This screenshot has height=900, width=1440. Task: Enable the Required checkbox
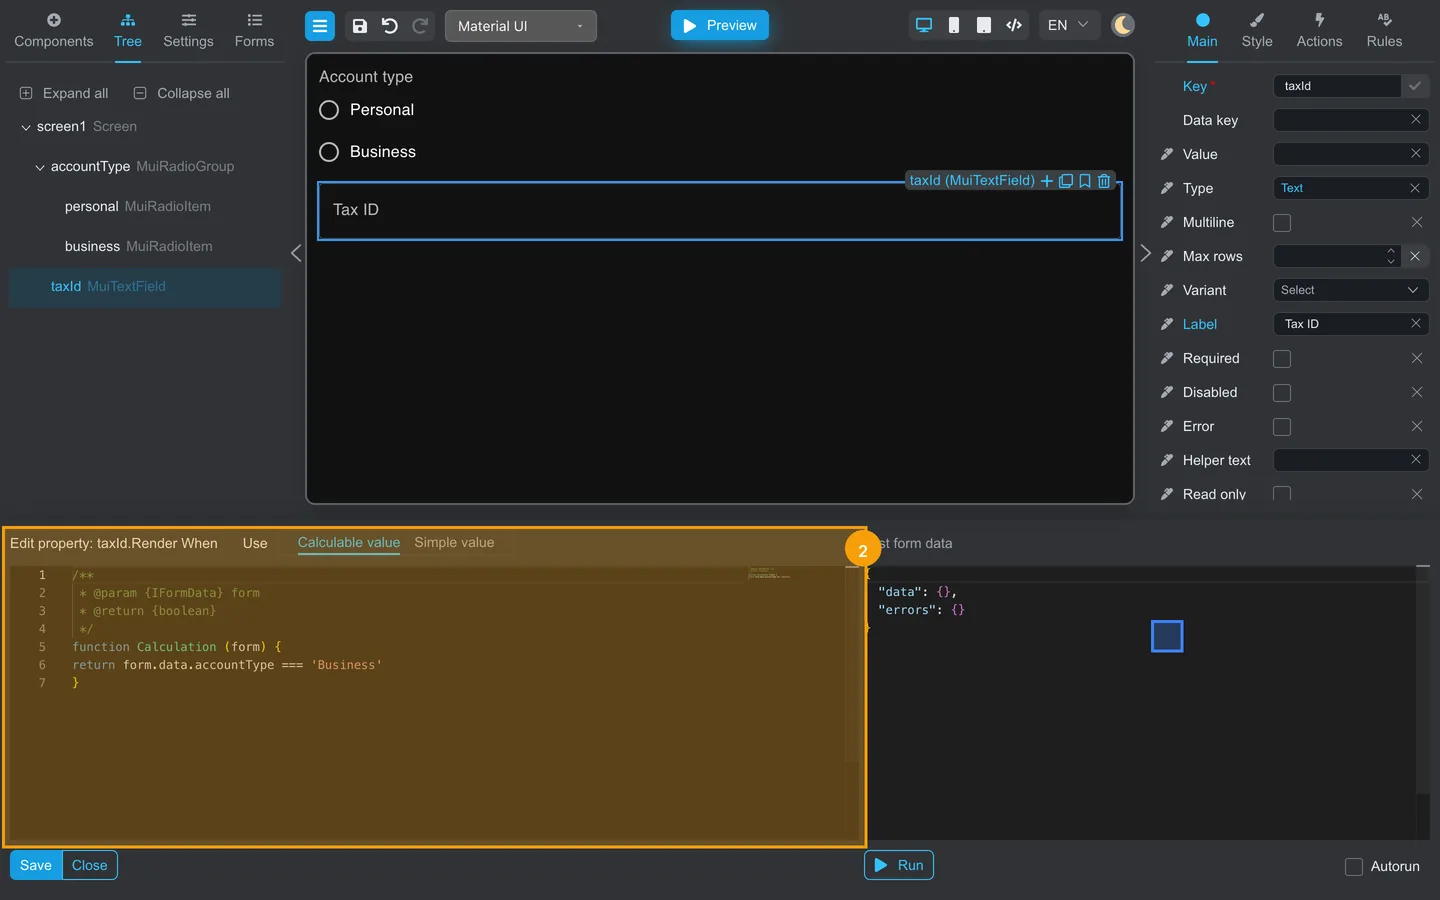pos(1282,359)
